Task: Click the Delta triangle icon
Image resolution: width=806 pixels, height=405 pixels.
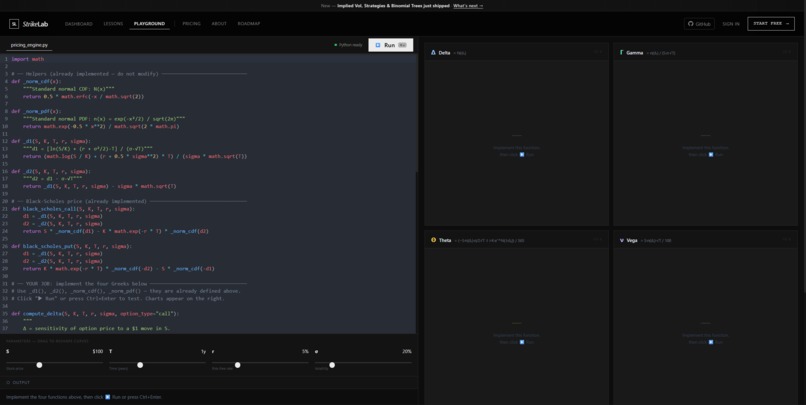Action: pyautogui.click(x=433, y=52)
